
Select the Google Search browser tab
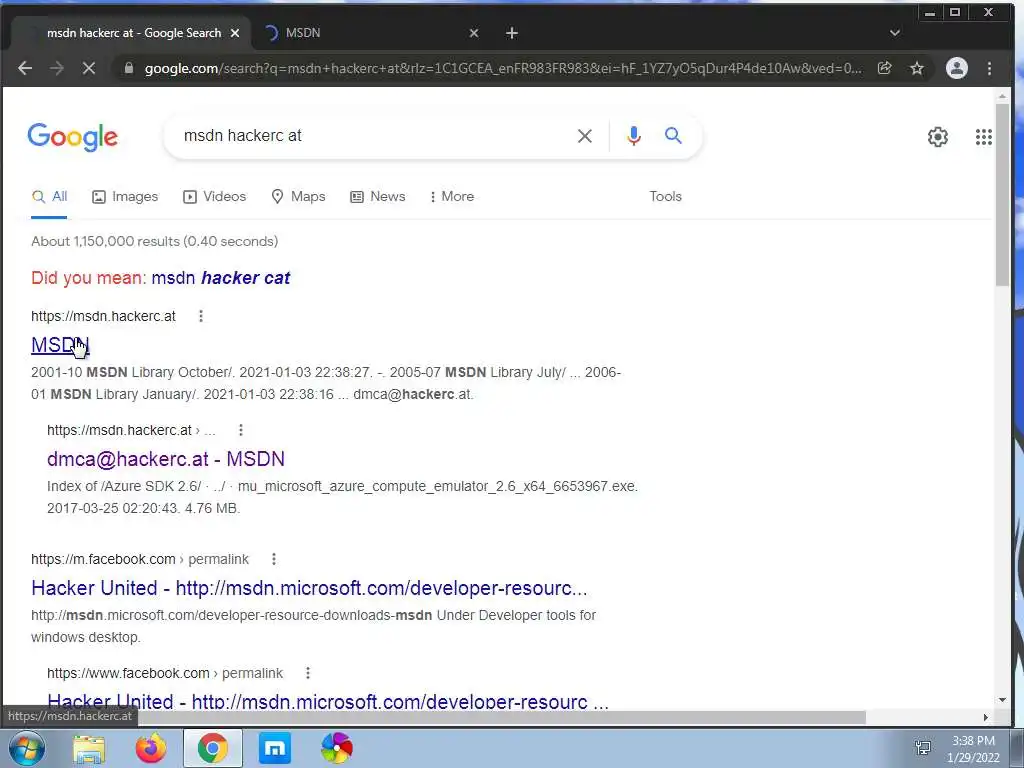[131, 33]
